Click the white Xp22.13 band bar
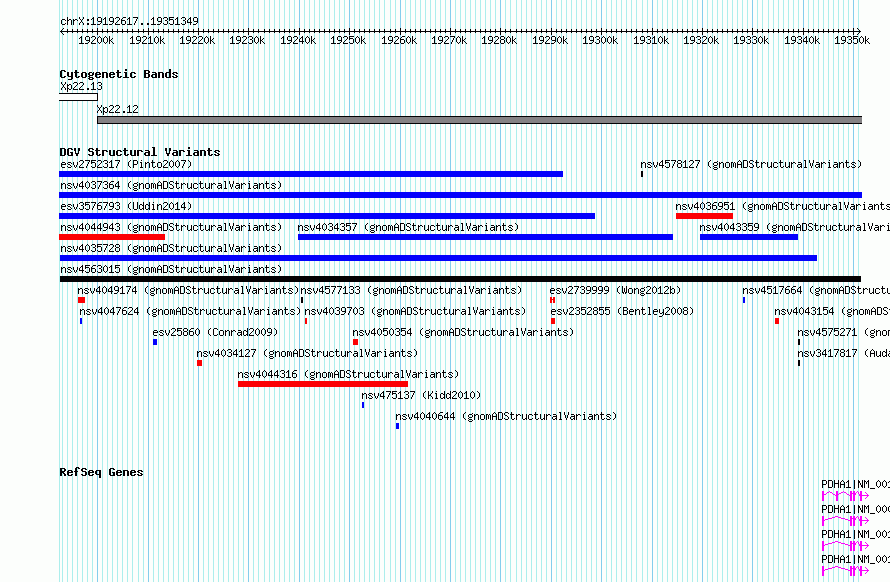 pos(78,97)
